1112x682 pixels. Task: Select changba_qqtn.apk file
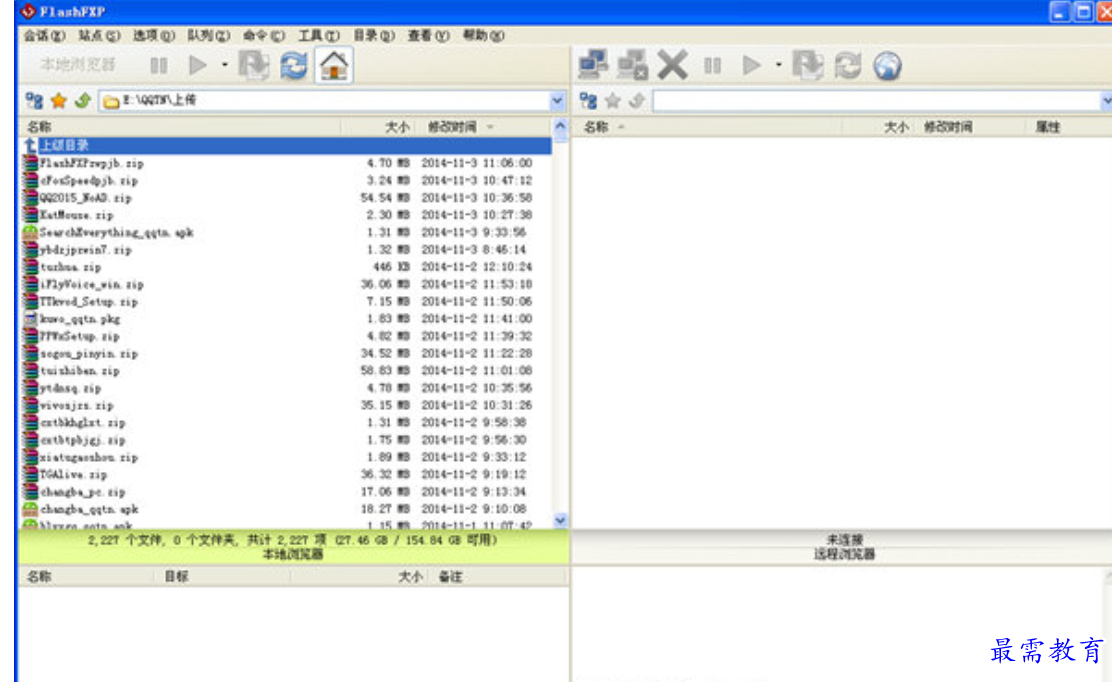89,509
